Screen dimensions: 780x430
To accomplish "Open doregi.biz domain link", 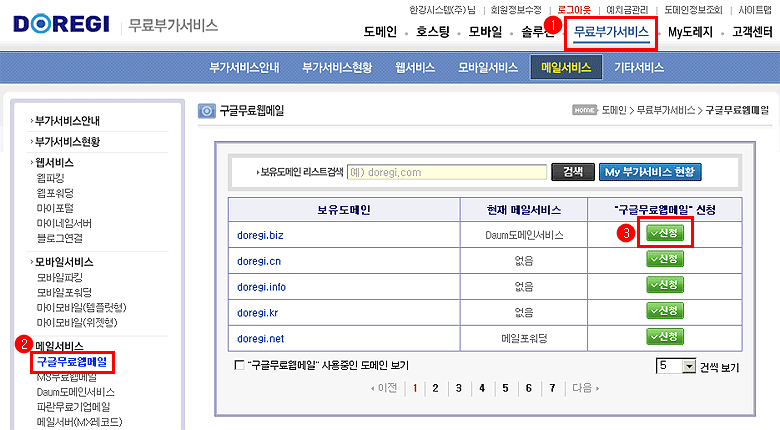I will coord(260,235).
